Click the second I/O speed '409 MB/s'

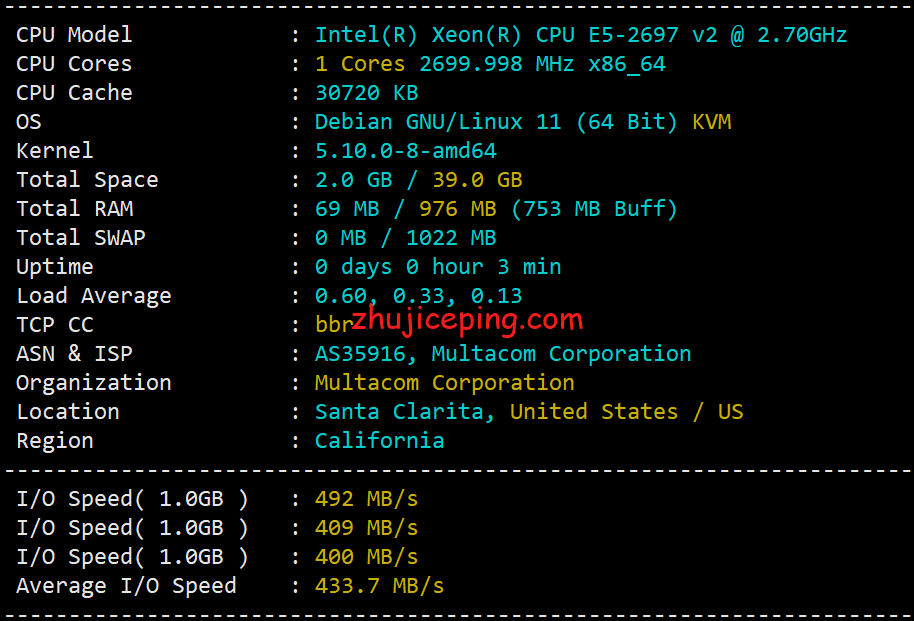(x=367, y=528)
